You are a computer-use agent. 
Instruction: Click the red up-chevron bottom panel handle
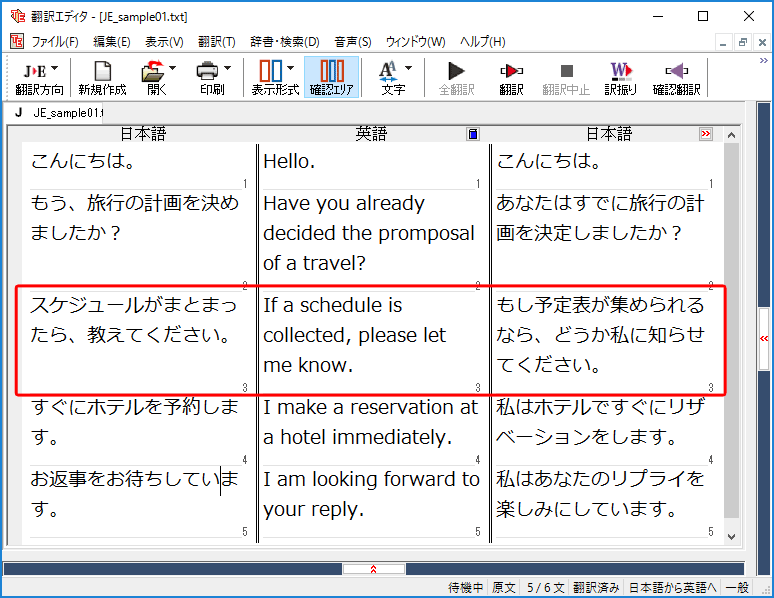click(x=374, y=569)
